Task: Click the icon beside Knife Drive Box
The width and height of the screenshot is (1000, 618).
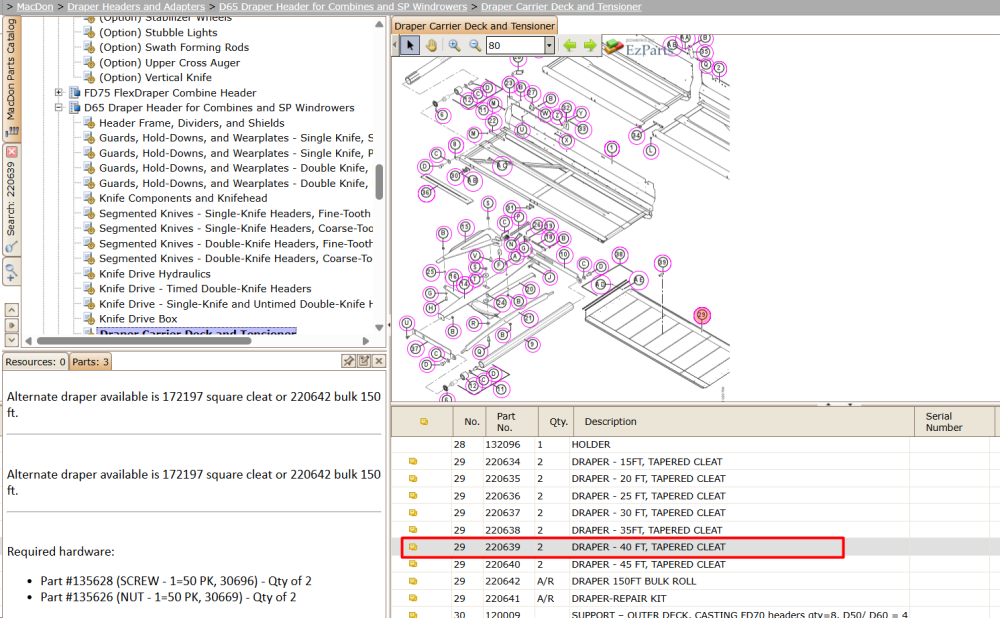Action: (x=89, y=319)
